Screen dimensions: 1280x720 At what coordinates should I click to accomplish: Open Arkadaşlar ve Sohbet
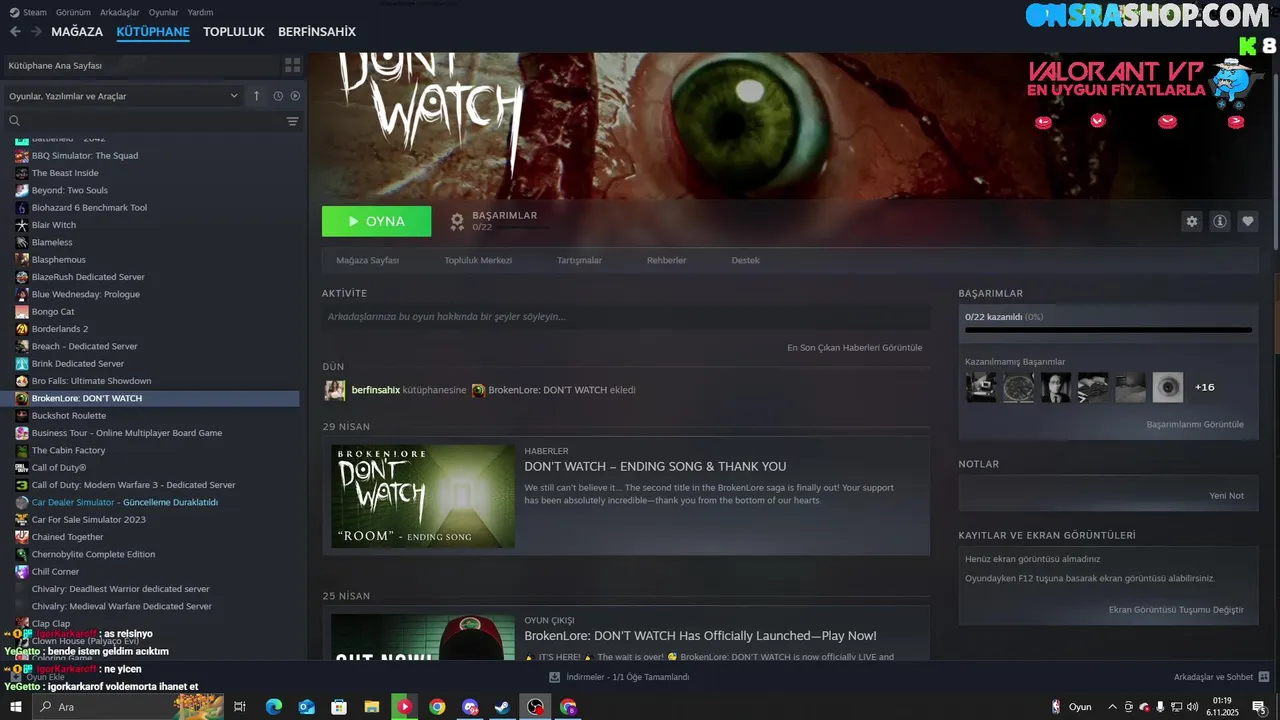click(x=1222, y=677)
